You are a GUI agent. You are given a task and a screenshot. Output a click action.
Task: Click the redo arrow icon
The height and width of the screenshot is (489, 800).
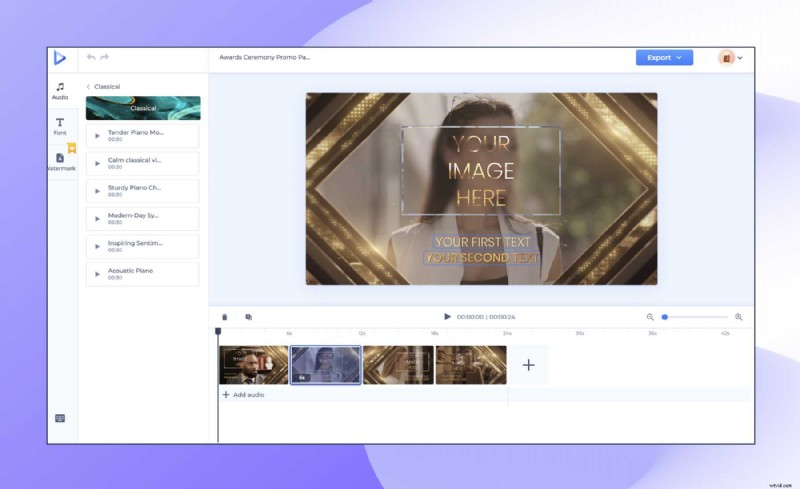tap(105, 58)
